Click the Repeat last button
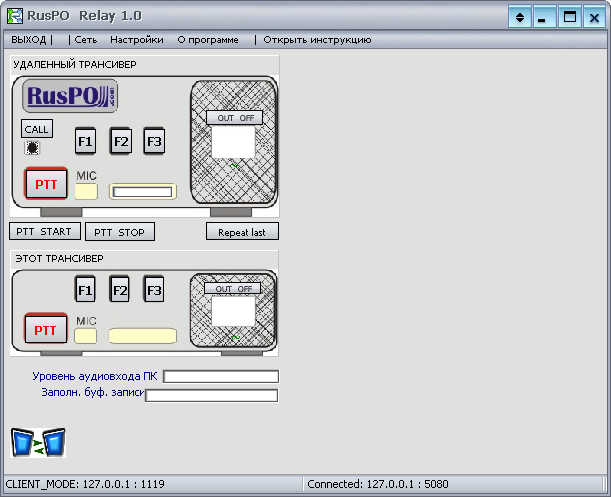611x497 pixels. [x=242, y=232]
